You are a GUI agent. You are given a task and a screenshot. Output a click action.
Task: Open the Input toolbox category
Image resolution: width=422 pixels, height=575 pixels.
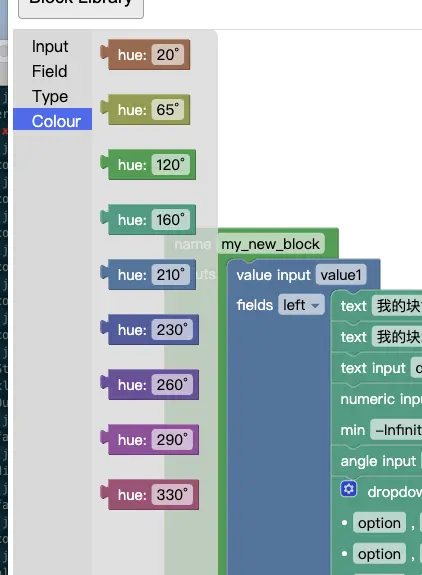[50, 47]
